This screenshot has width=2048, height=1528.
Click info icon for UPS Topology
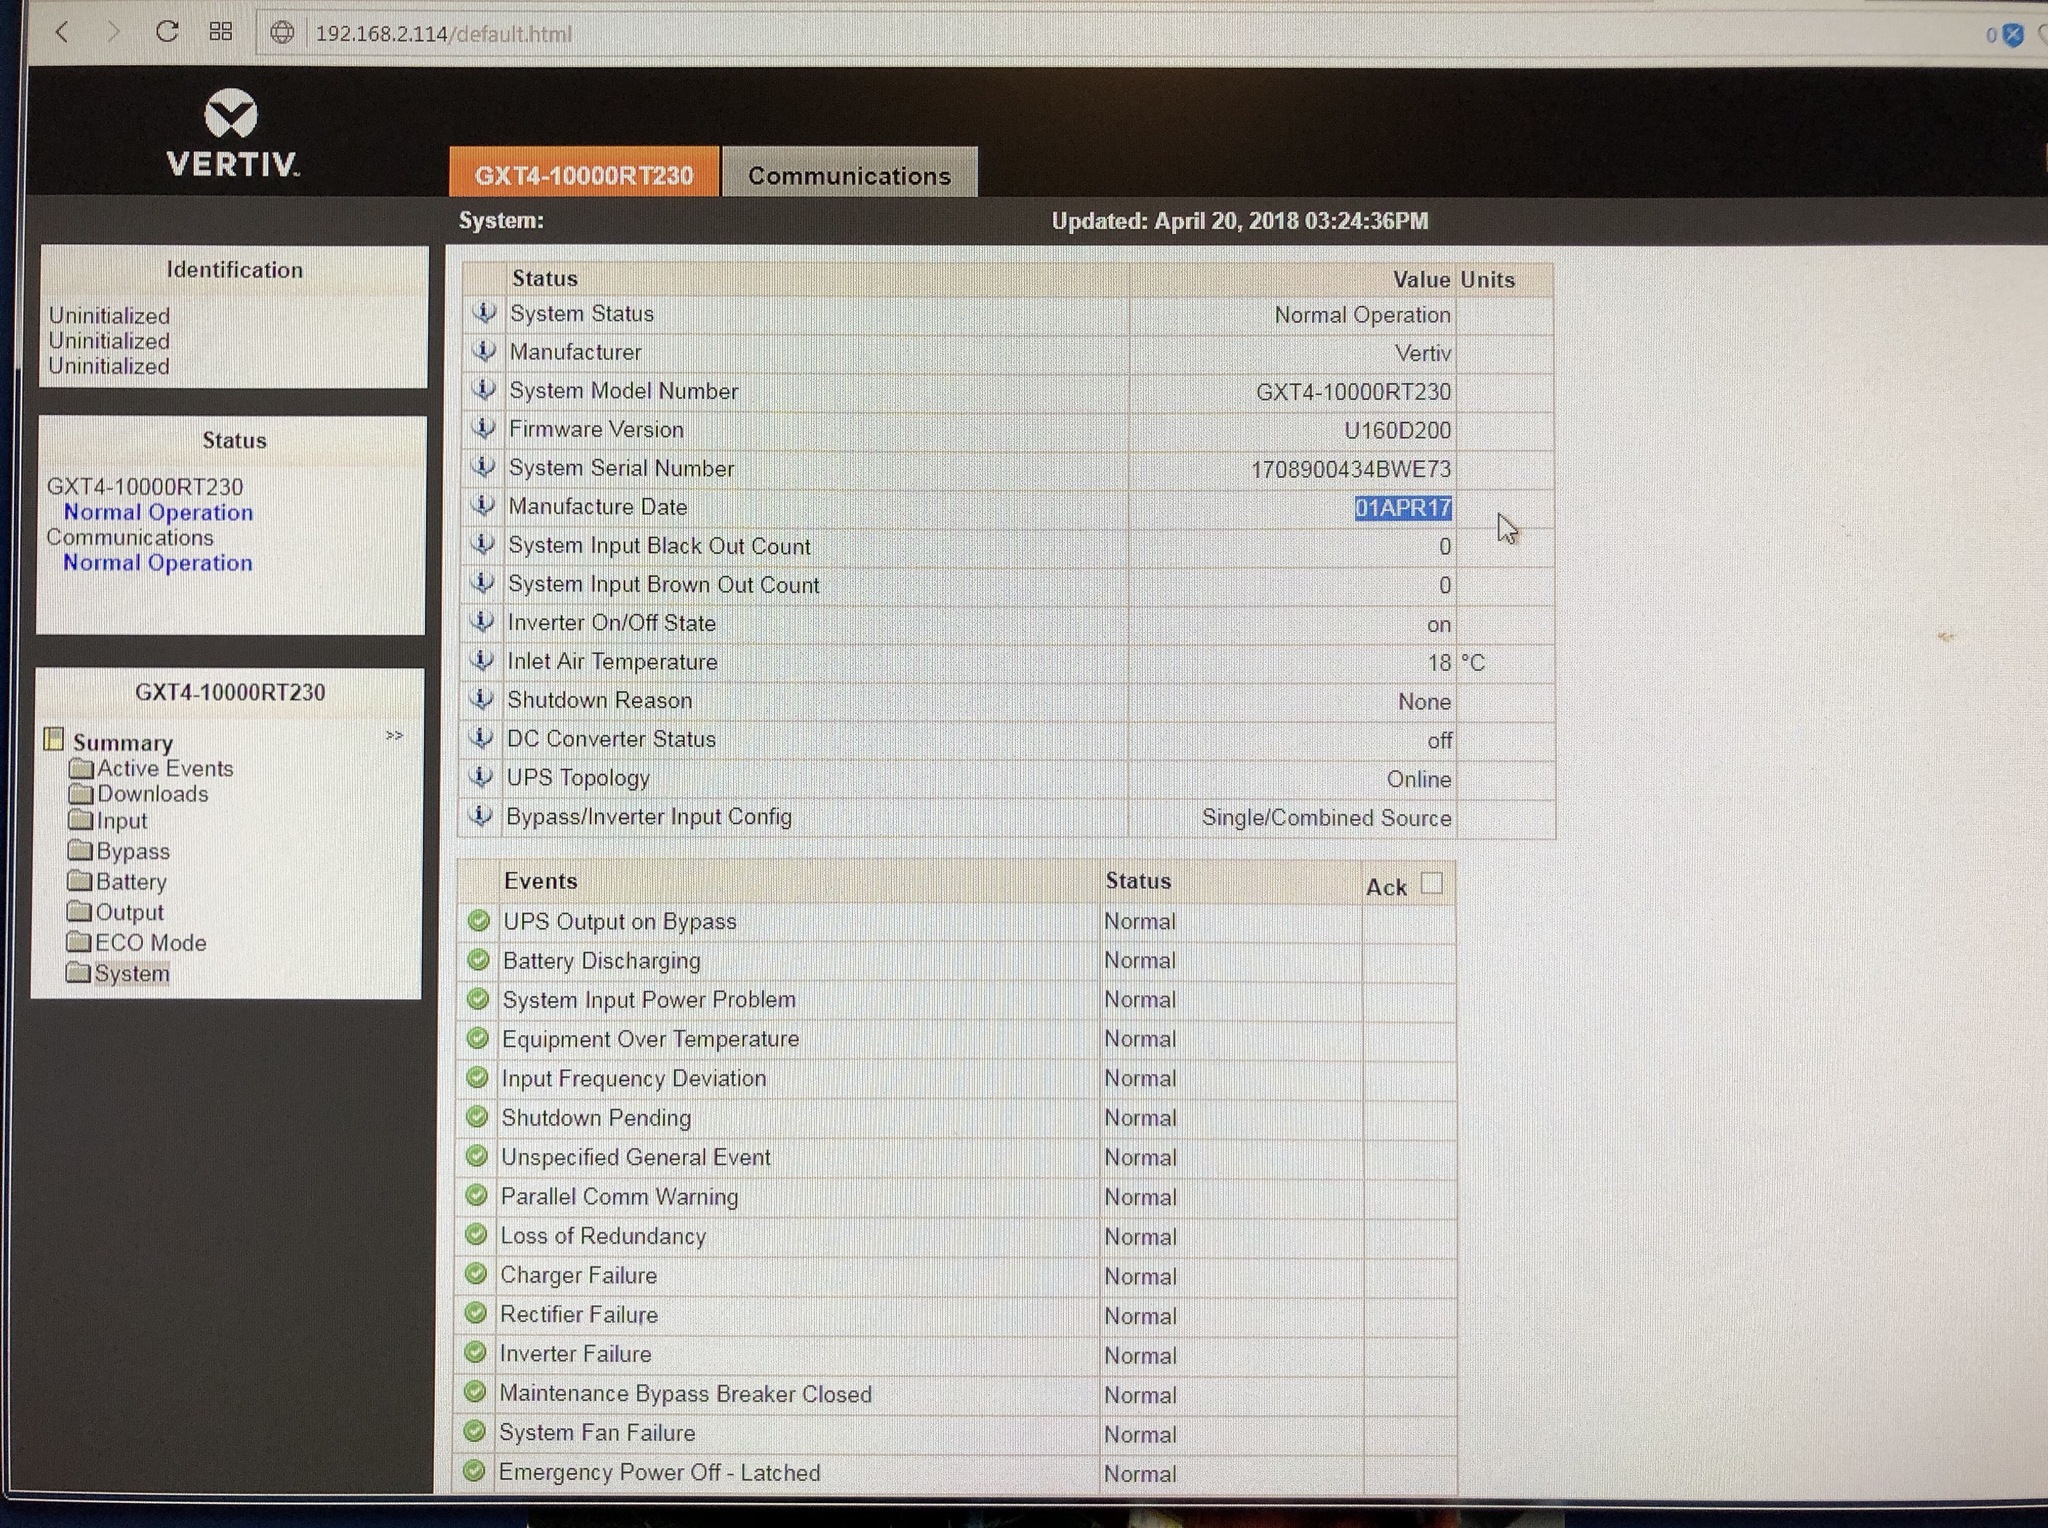point(481,777)
